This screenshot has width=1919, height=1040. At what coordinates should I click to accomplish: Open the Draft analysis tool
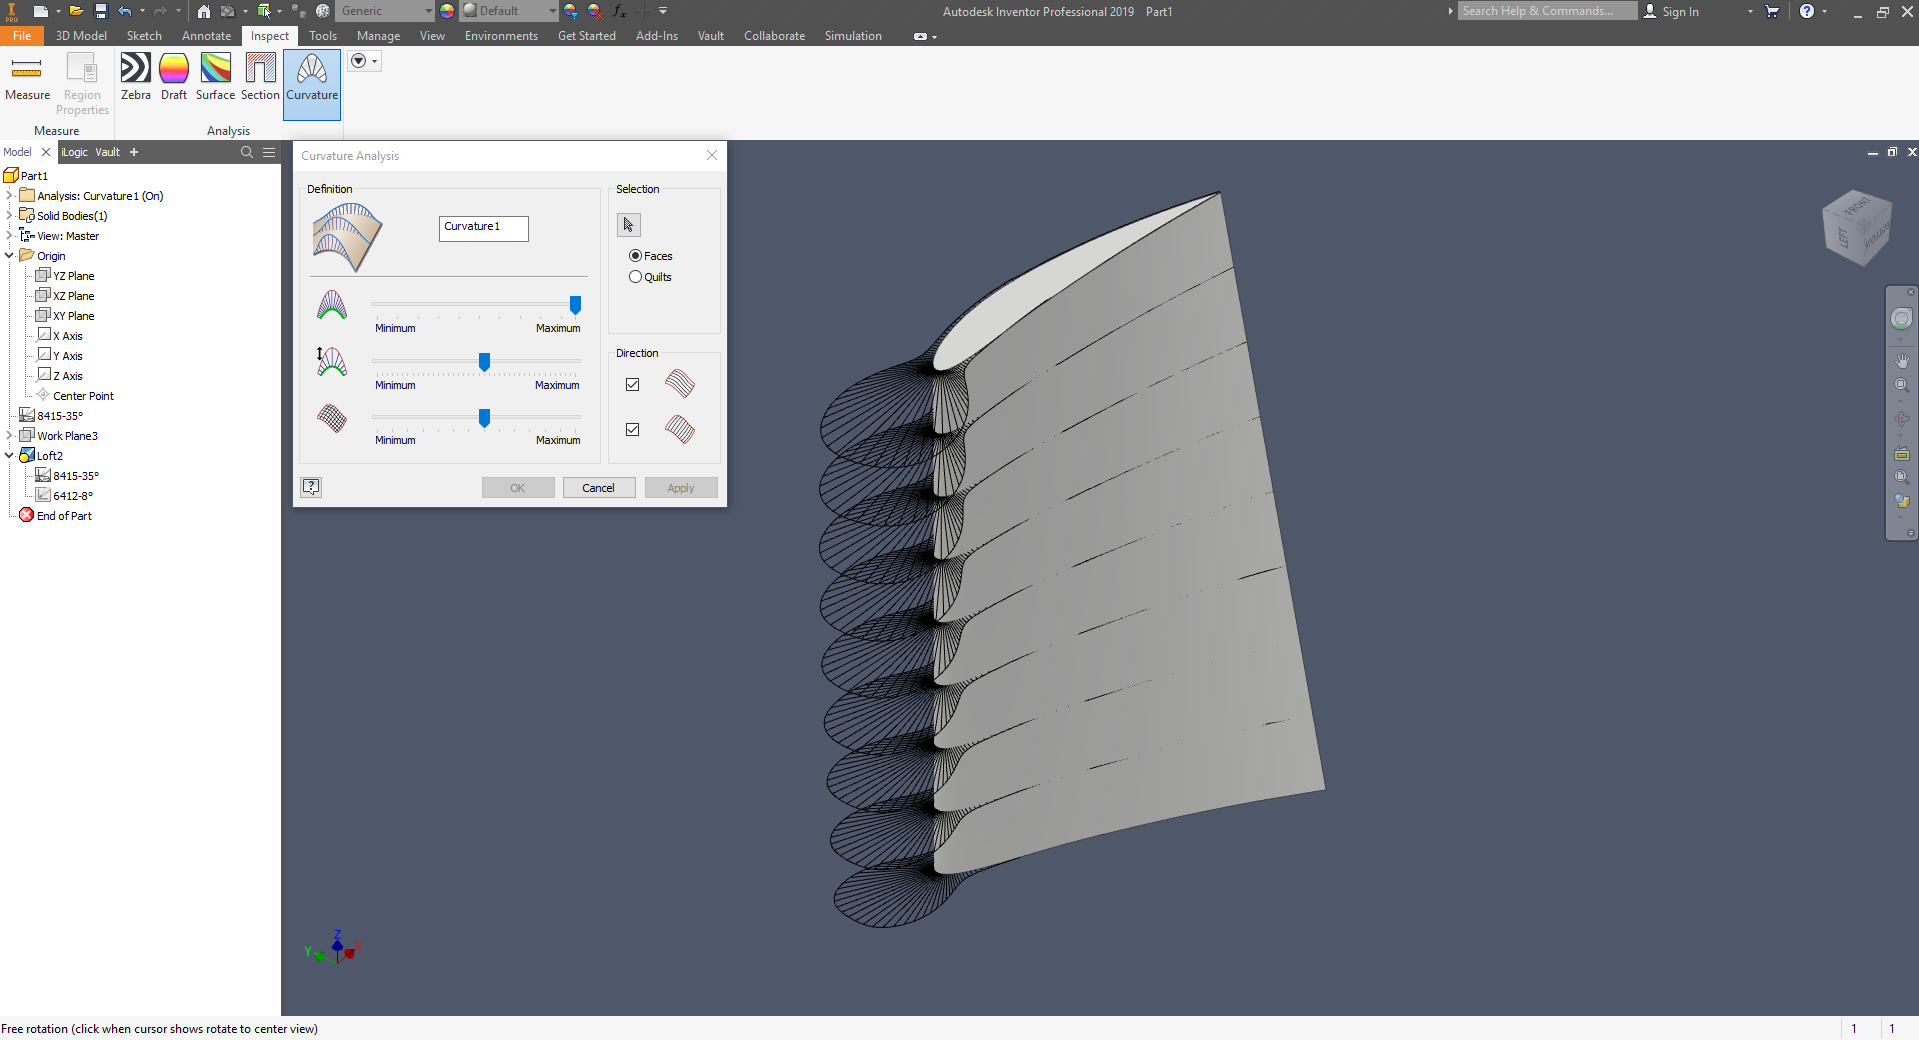[x=174, y=77]
